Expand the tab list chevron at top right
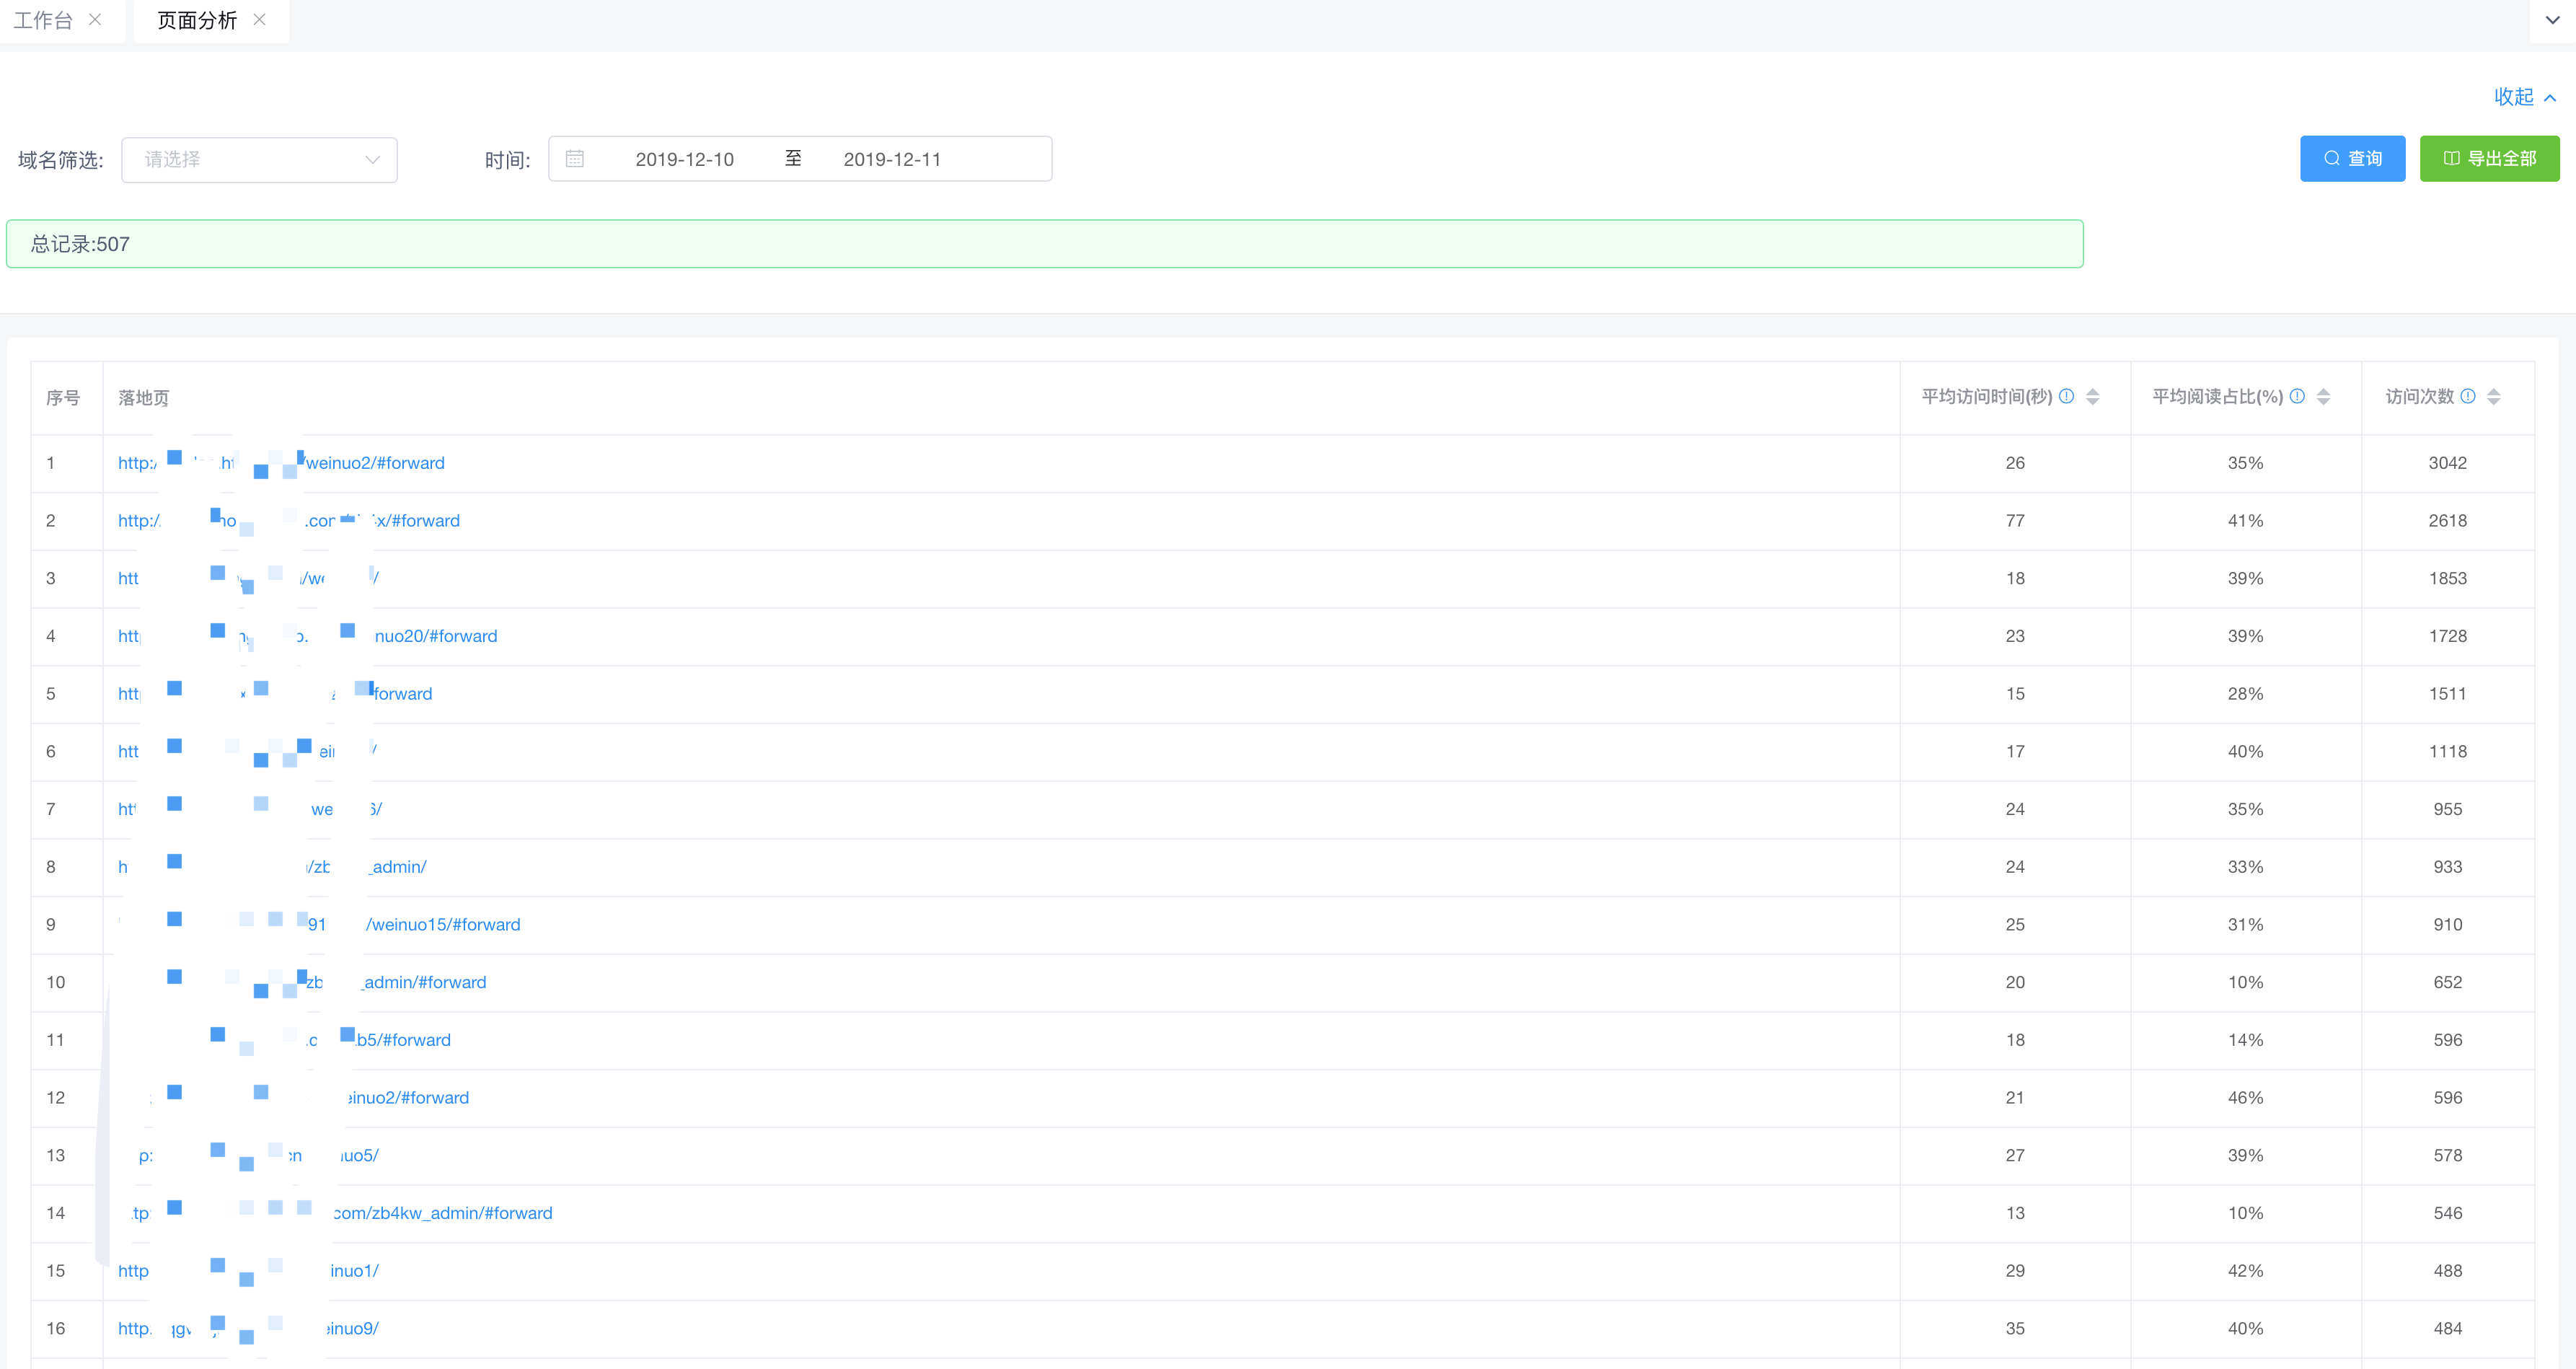Viewport: 2576px width, 1369px height. (x=2552, y=20)
